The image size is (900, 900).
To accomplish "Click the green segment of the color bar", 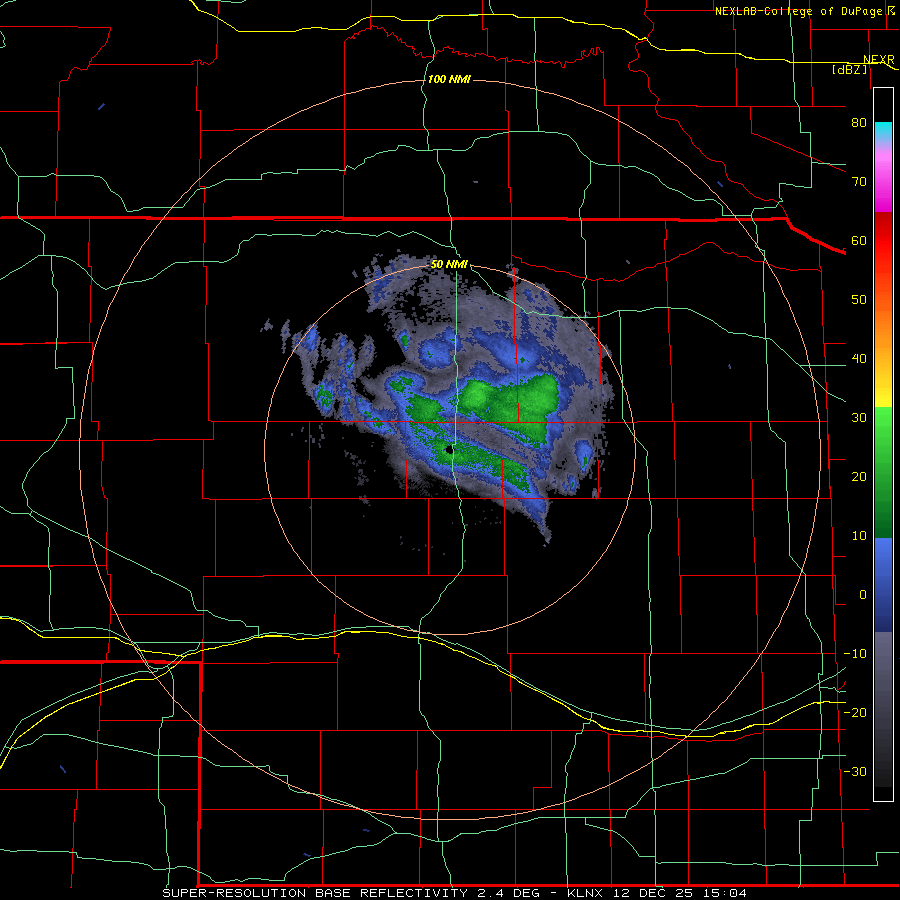I will click(883, 472).
